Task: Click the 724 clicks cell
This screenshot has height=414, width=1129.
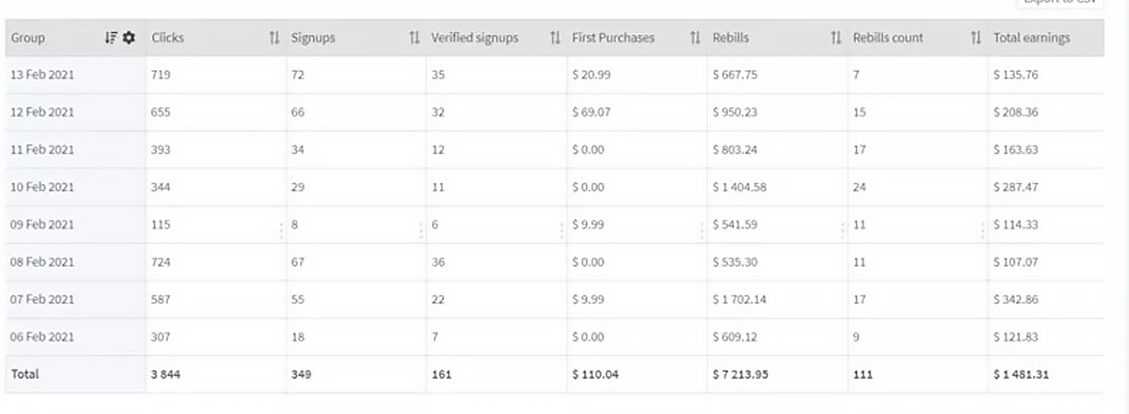Action: tap(161, 262)
